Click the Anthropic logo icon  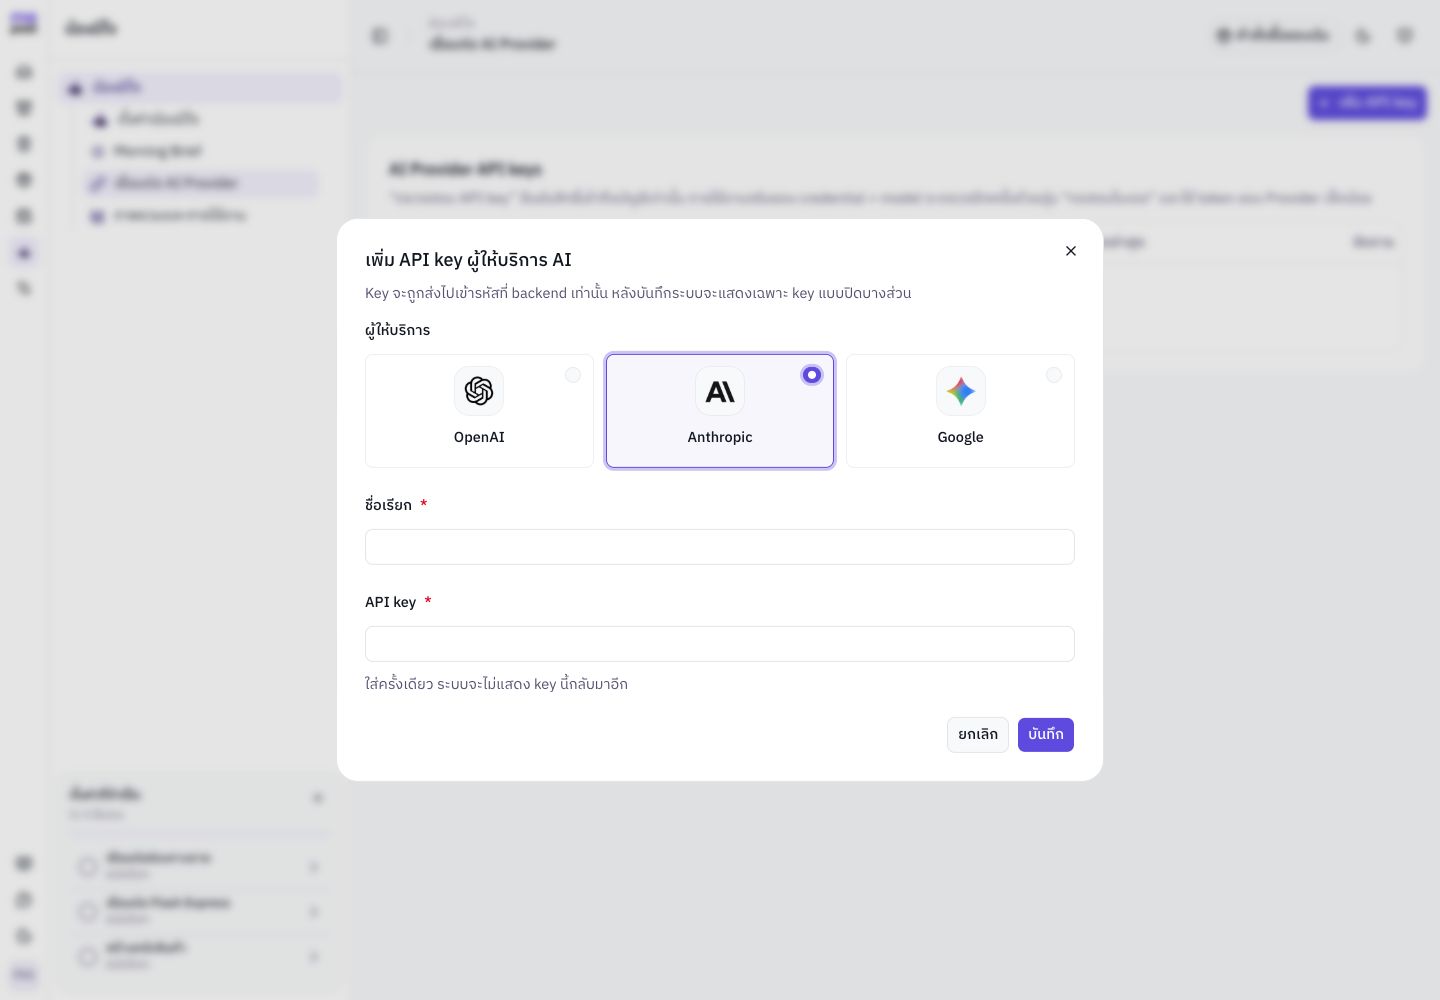coord(720,391)
